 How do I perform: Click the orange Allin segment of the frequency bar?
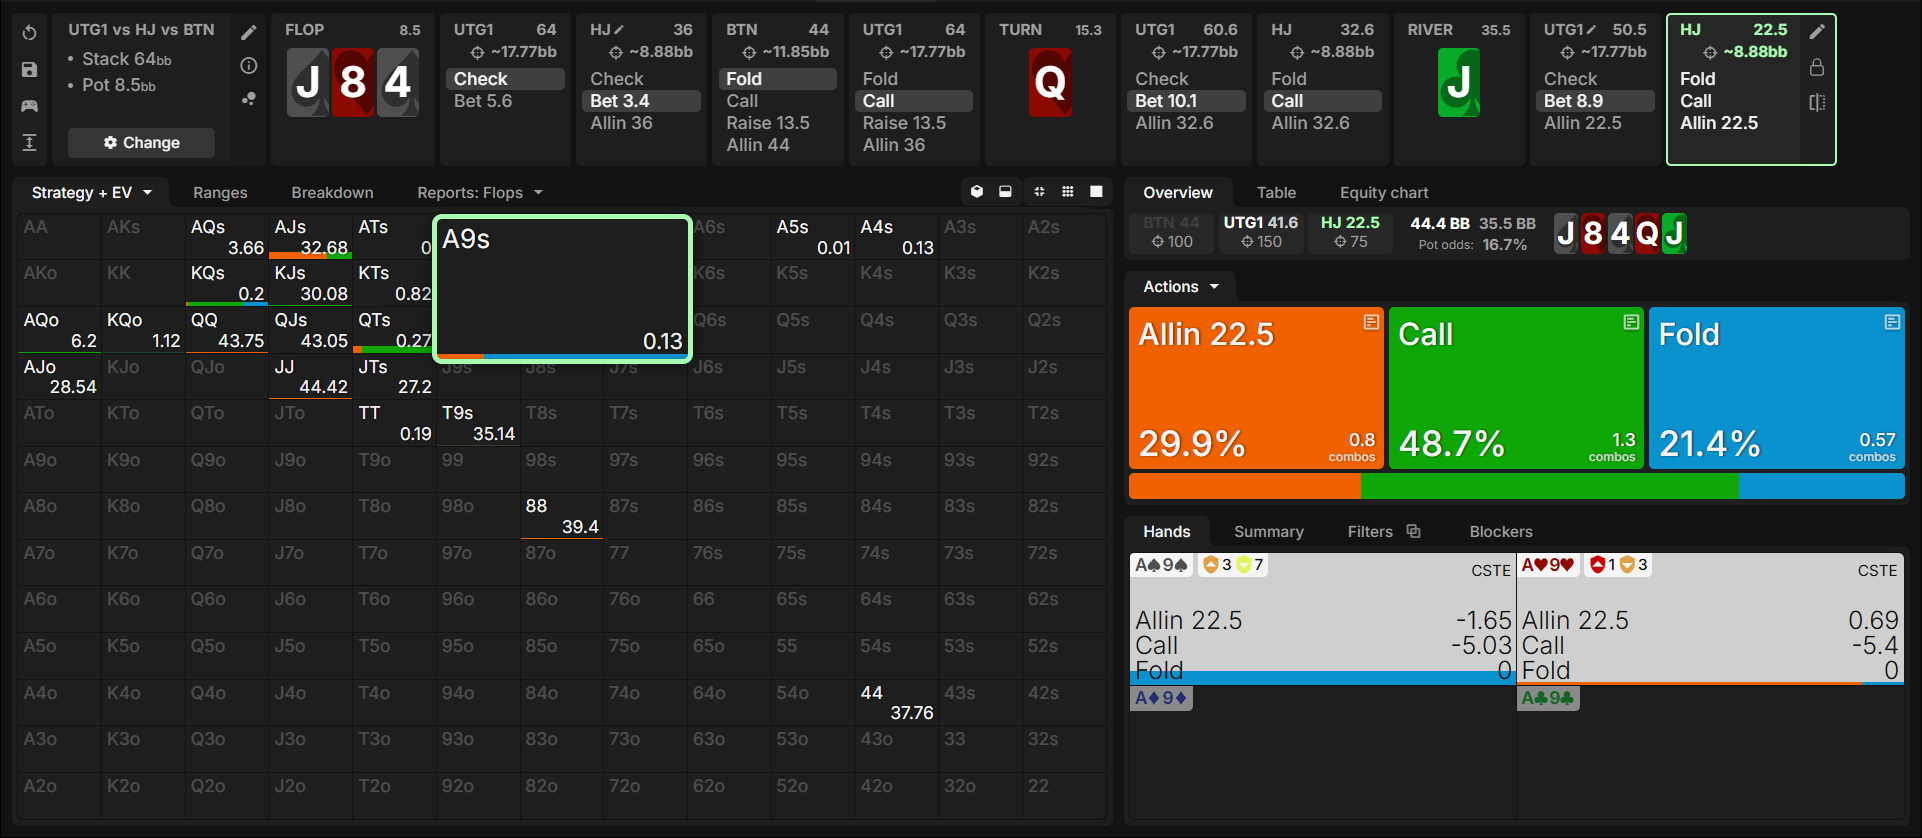tap(1245, 486)
